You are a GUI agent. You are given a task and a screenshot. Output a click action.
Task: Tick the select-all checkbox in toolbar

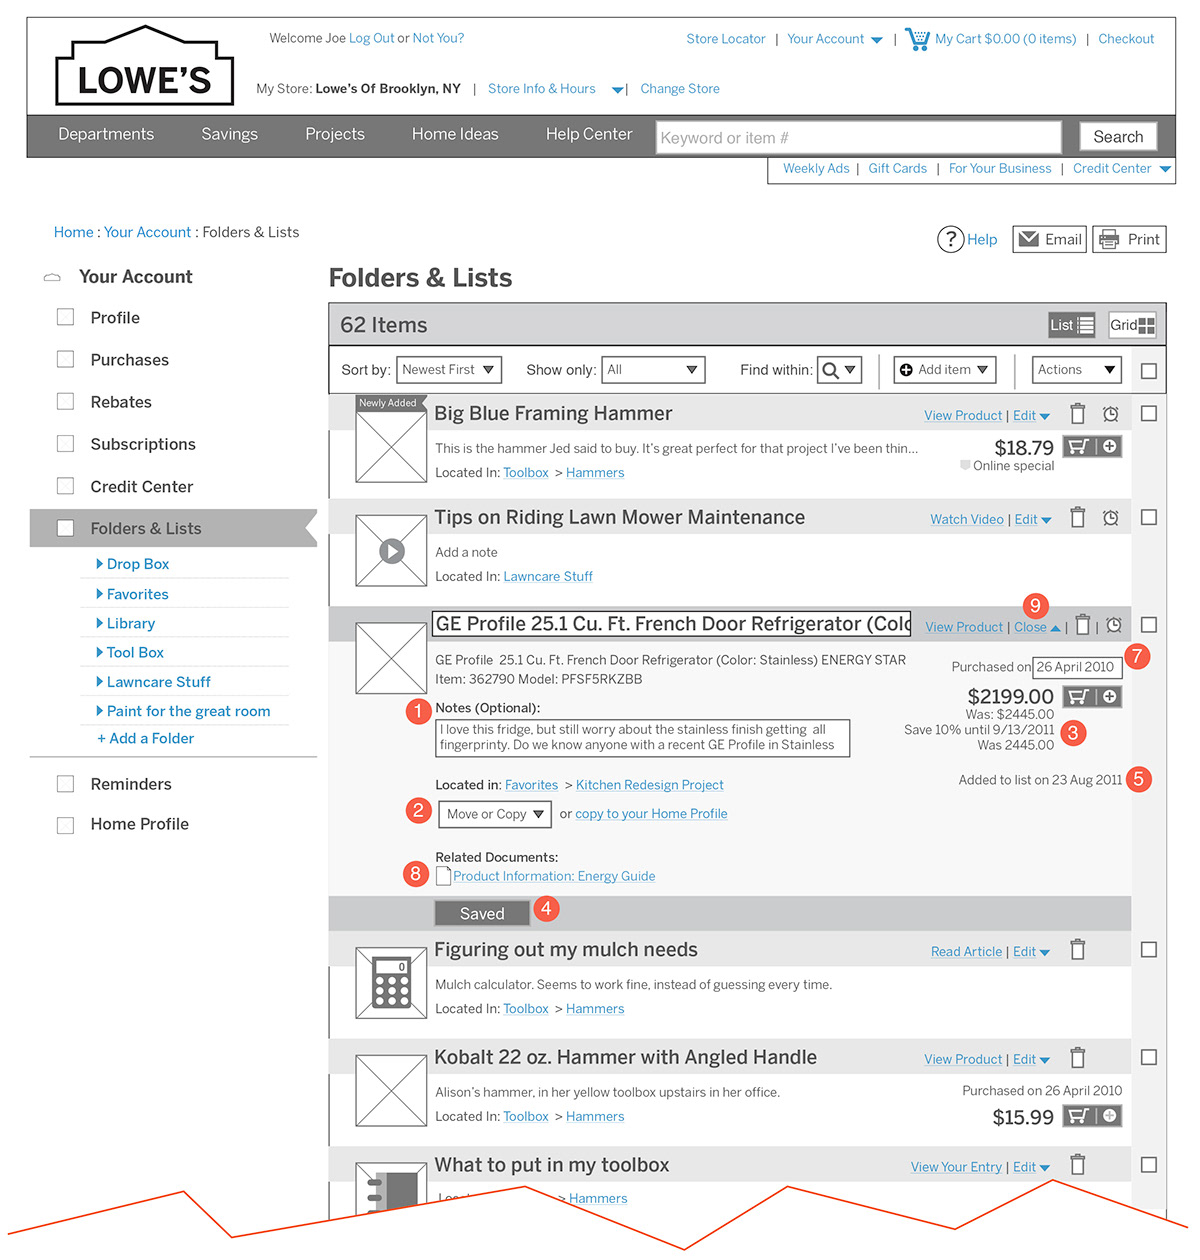coord(1149,371)
